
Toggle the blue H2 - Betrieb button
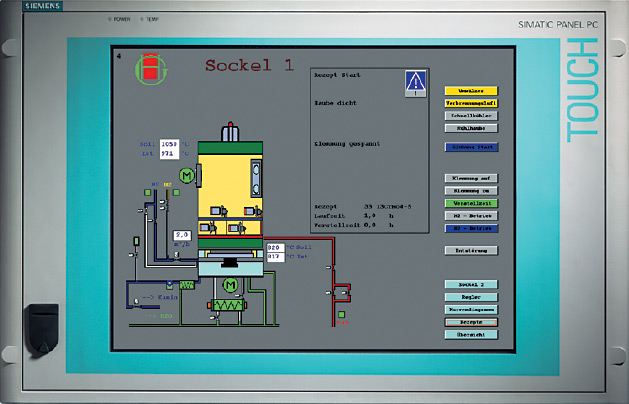[x=470, y=228]
